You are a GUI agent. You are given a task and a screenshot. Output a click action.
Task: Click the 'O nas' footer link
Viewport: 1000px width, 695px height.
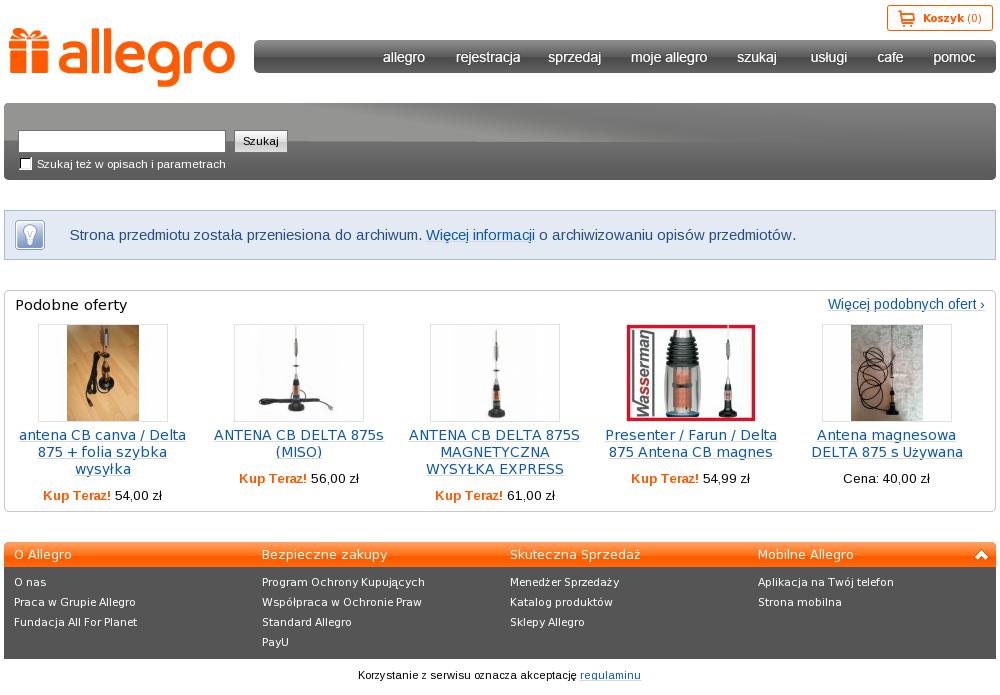[30, 582]
